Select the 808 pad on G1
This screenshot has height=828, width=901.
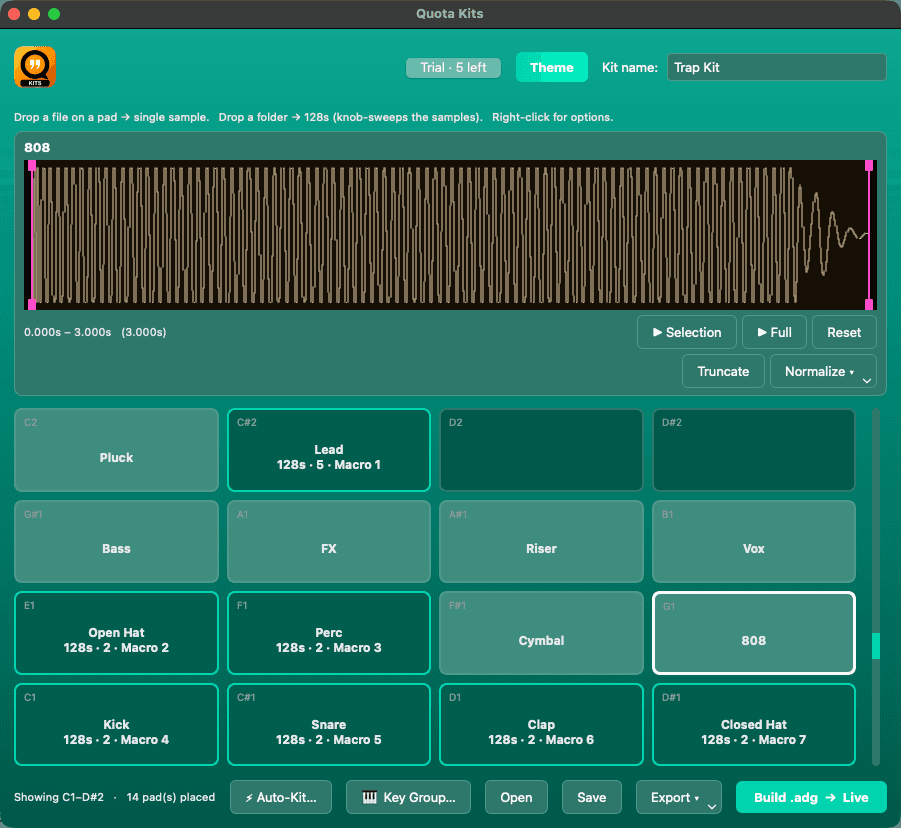(x=754, y=633)
